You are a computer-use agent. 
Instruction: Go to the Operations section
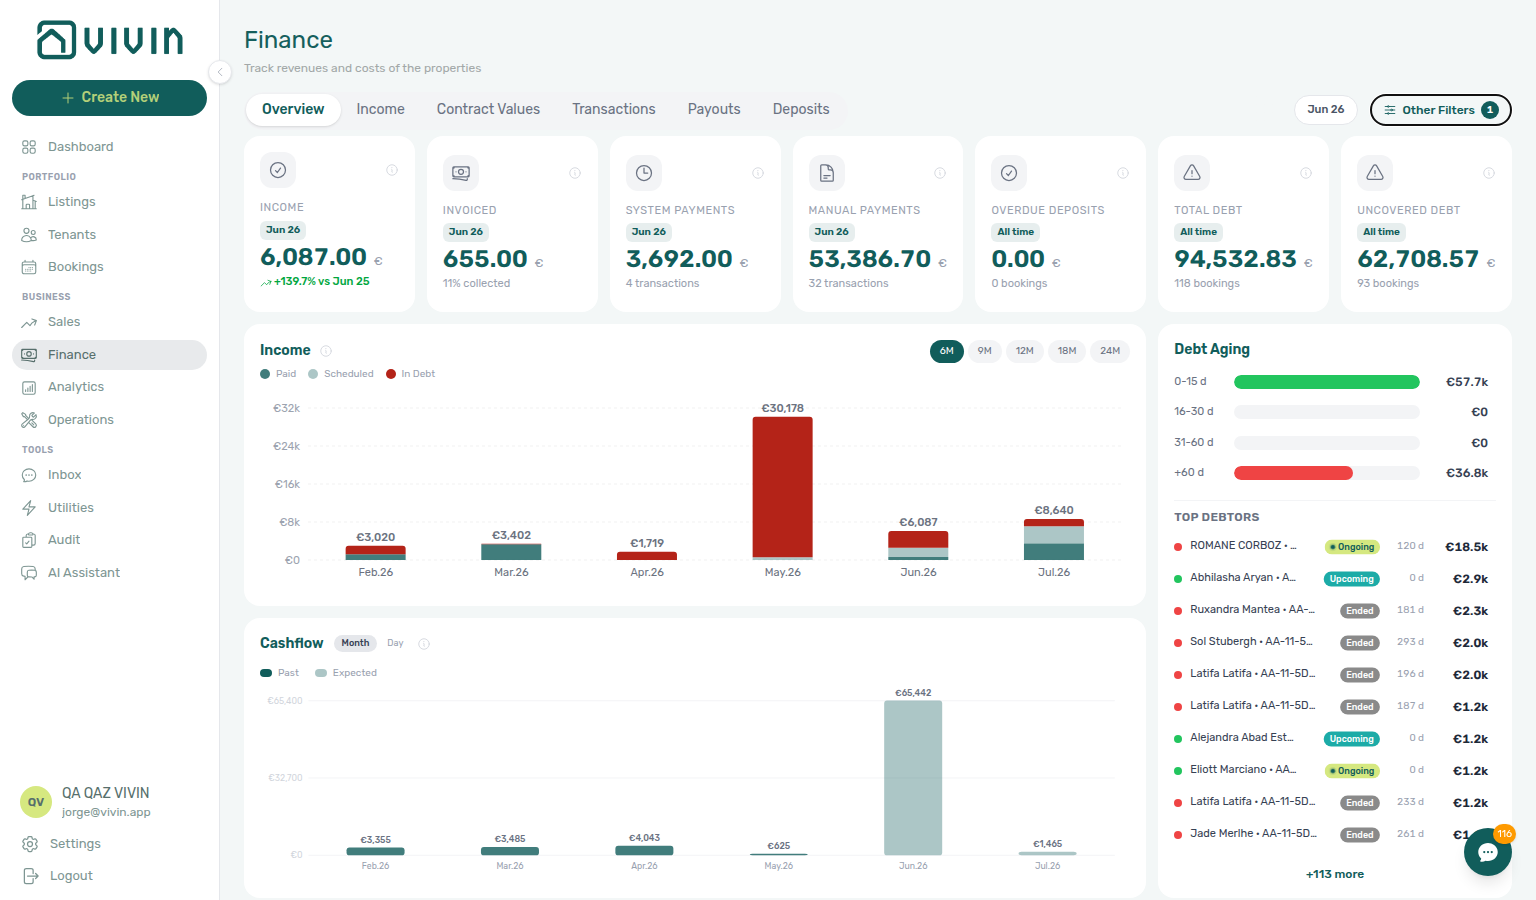(109, 420)
